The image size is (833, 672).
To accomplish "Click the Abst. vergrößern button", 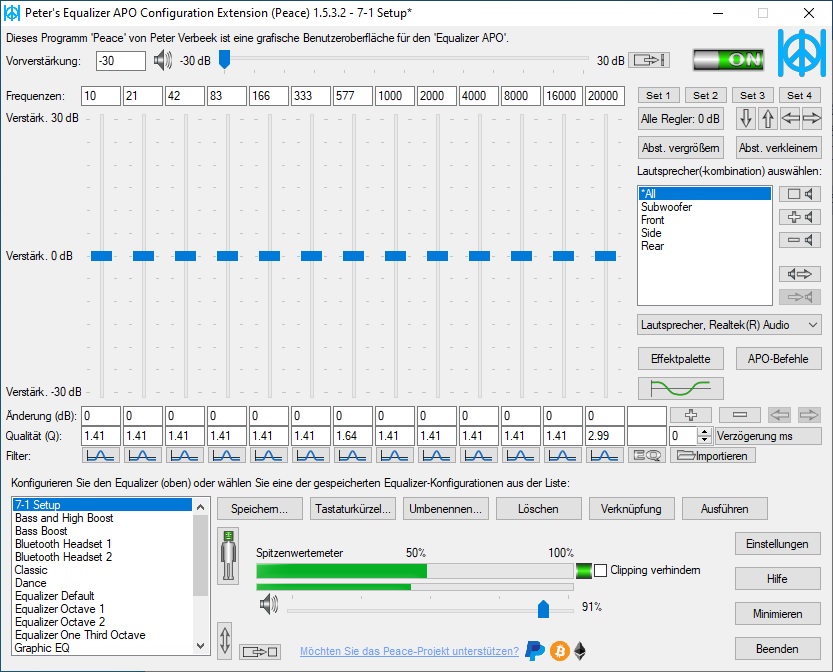I will (x=681, y=148).
